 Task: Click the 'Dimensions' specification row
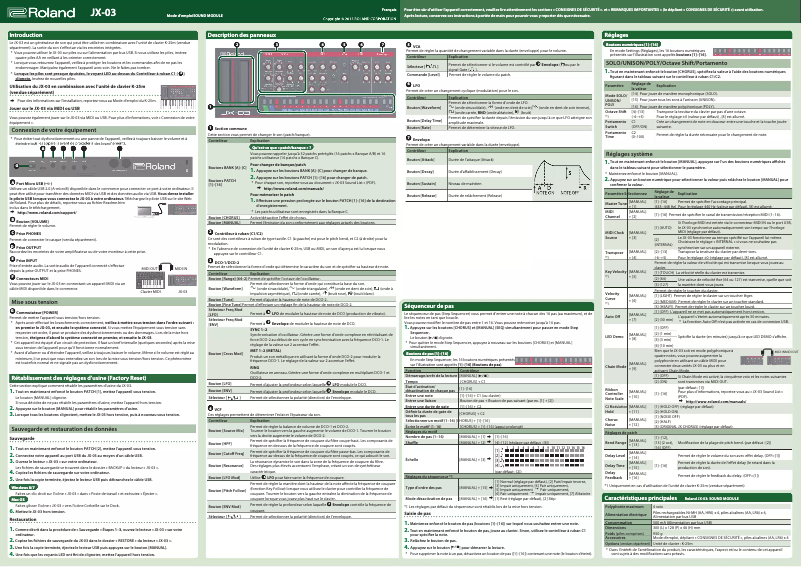(698, 527)
